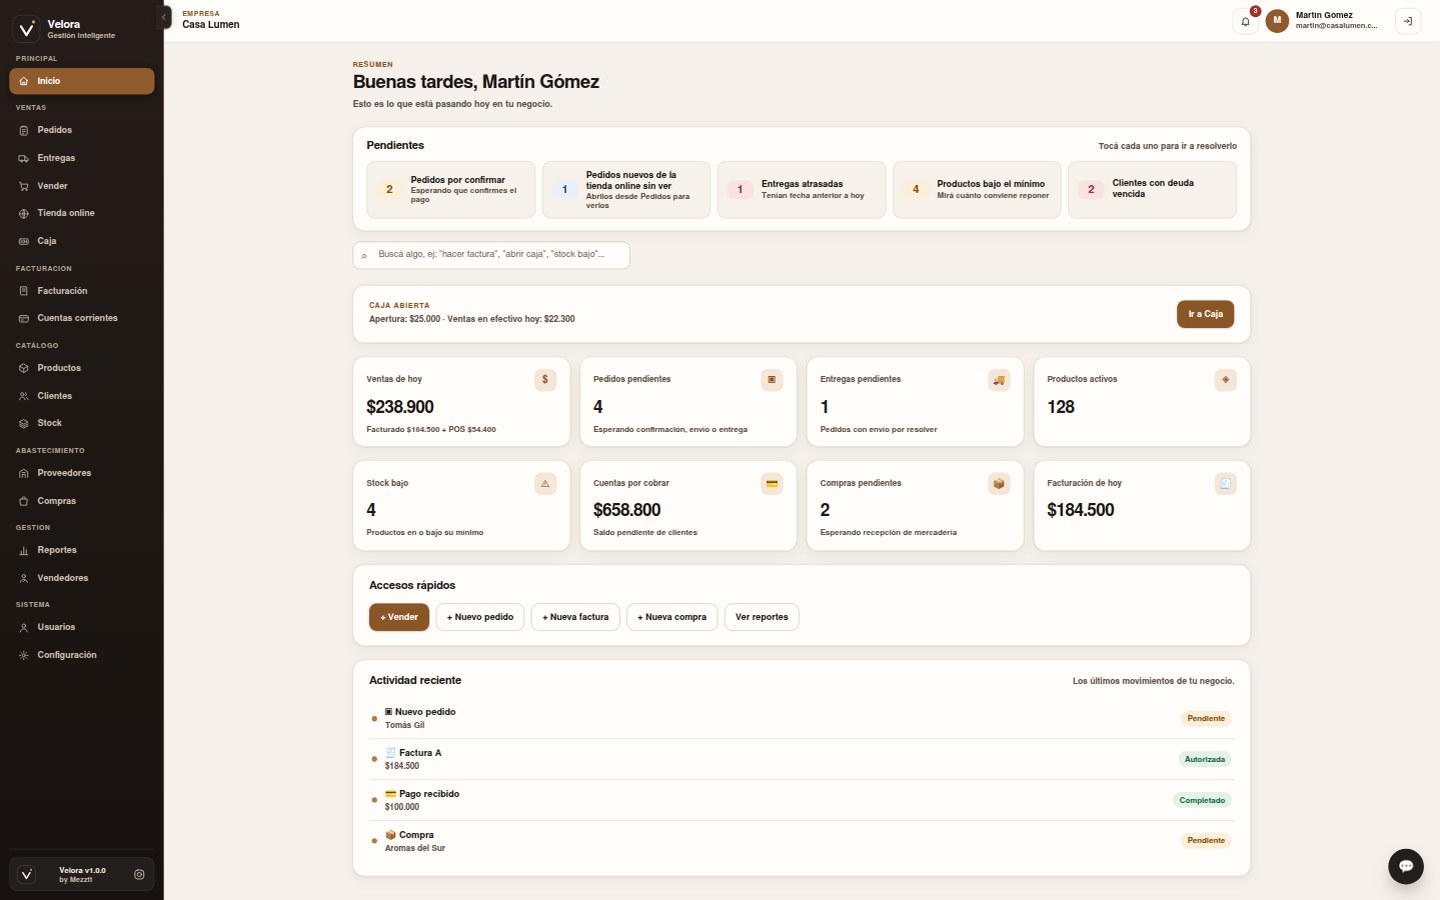
Task: Click the Buscá algo search field
Action: [491, 255]
